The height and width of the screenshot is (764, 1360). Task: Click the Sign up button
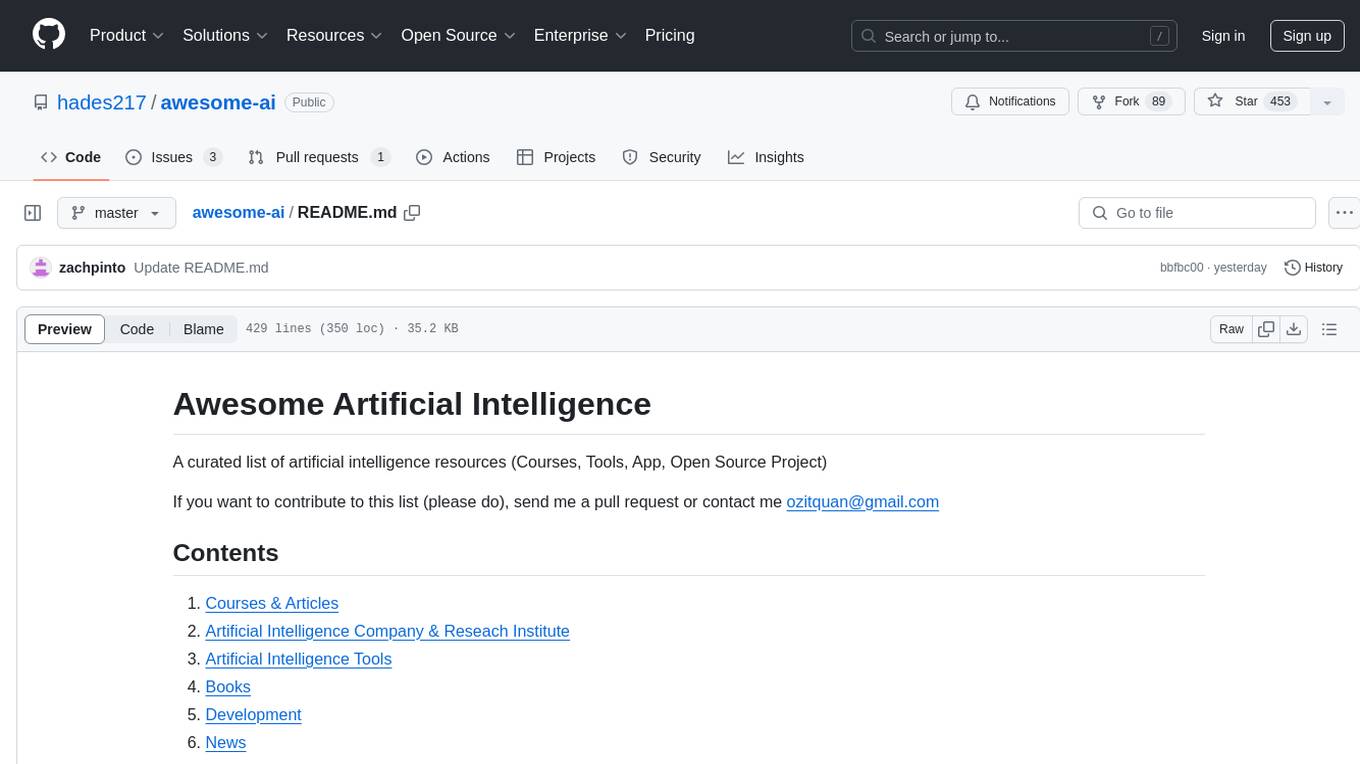point(1307,36)
